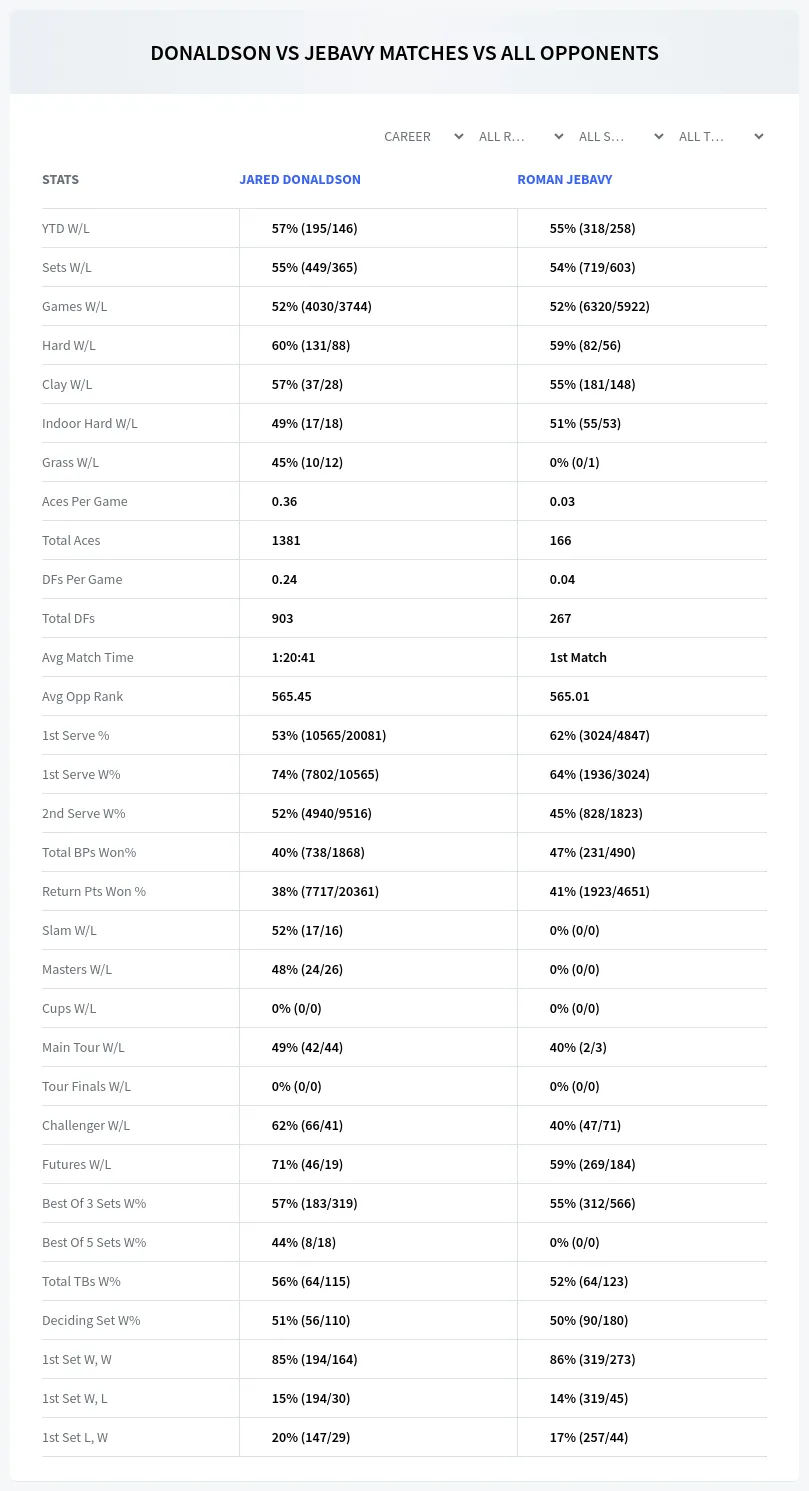The image size is (809, 1491).
Task: Click Donaldson's Total Aces value 1381
Action: pyautogui.click(x=286, y=540)
